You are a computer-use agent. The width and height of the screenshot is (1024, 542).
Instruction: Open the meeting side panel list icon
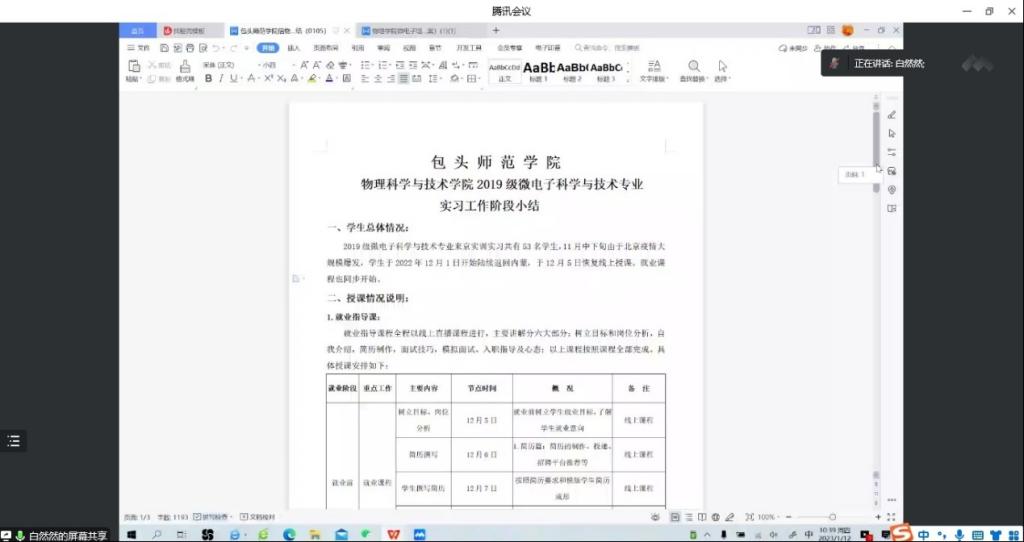[x=13, y=441]
